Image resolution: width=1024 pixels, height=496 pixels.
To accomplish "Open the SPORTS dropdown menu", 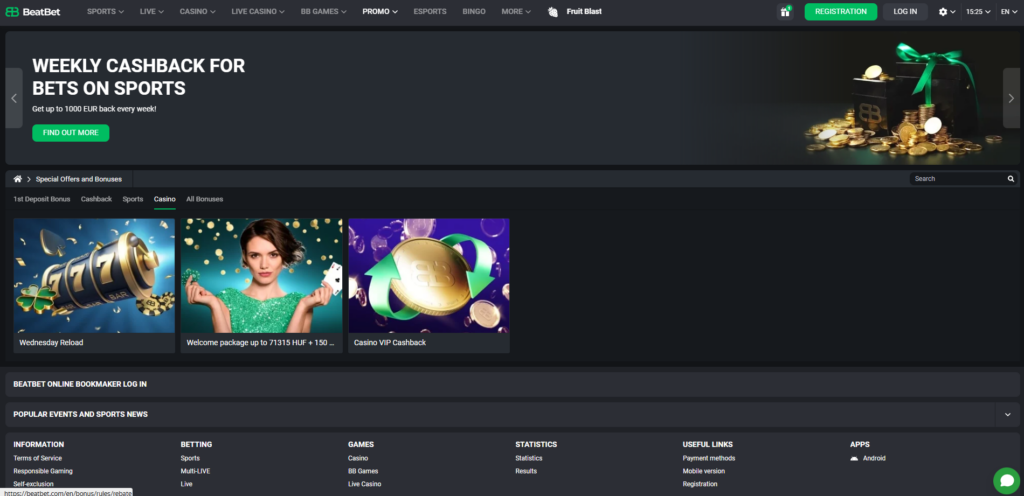I will click(105, 12).
